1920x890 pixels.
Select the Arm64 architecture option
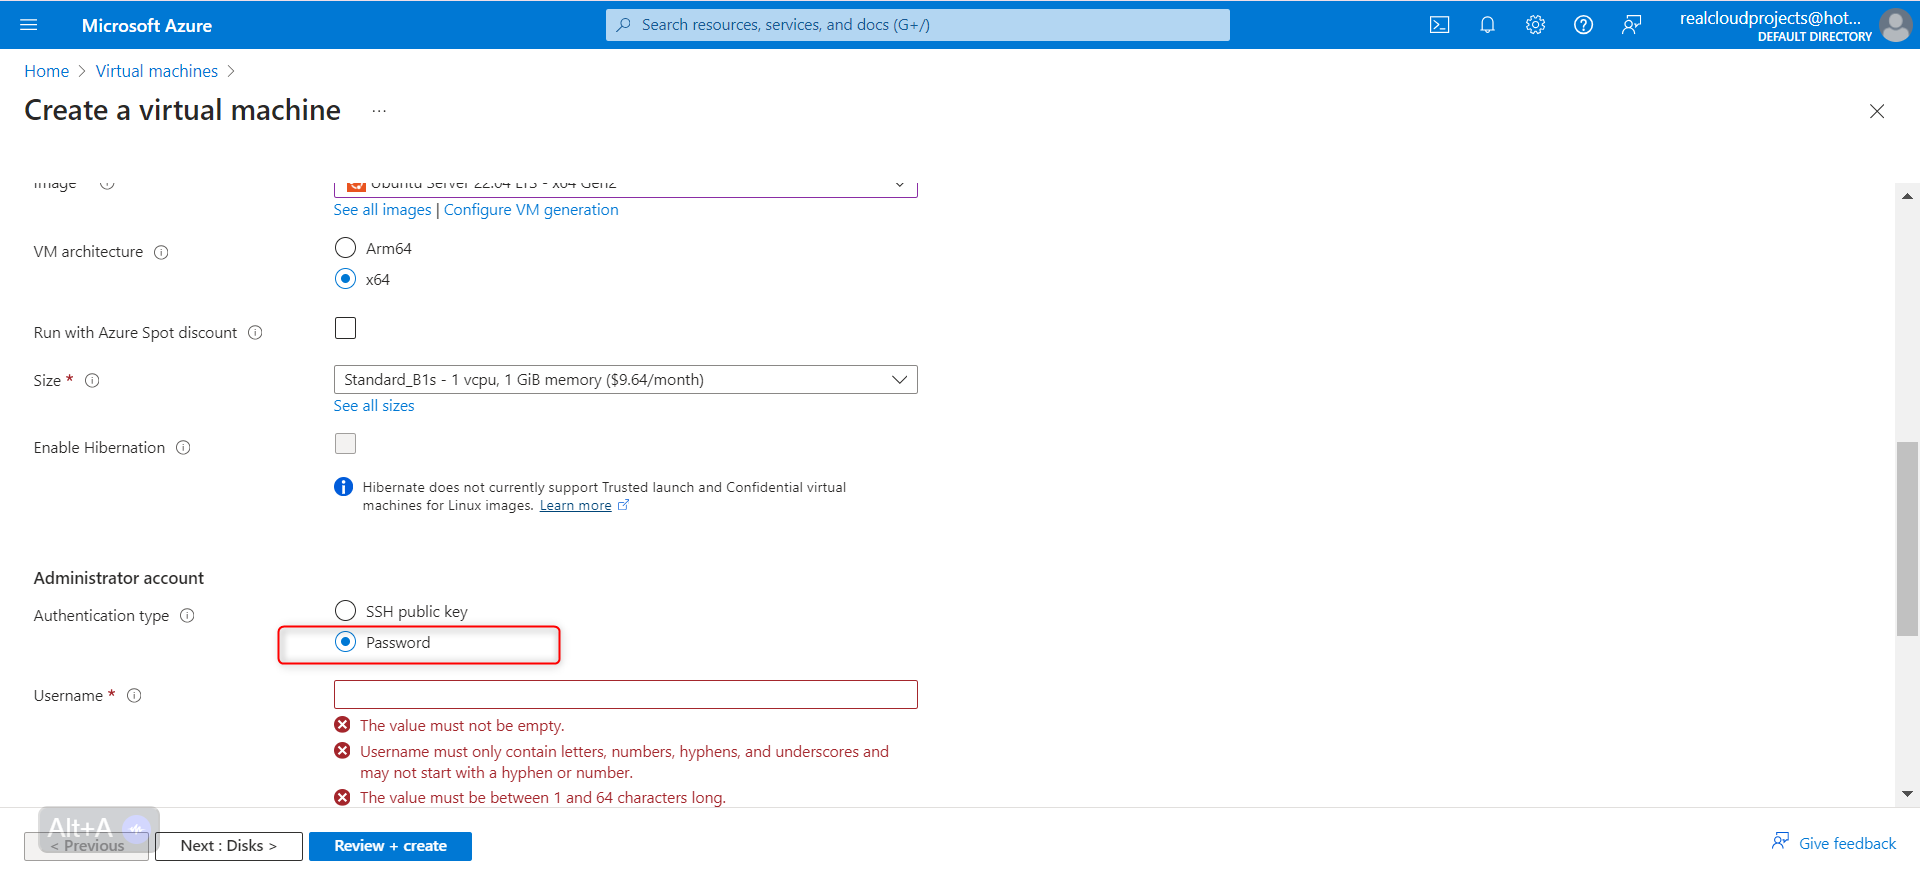coord(345,248)
